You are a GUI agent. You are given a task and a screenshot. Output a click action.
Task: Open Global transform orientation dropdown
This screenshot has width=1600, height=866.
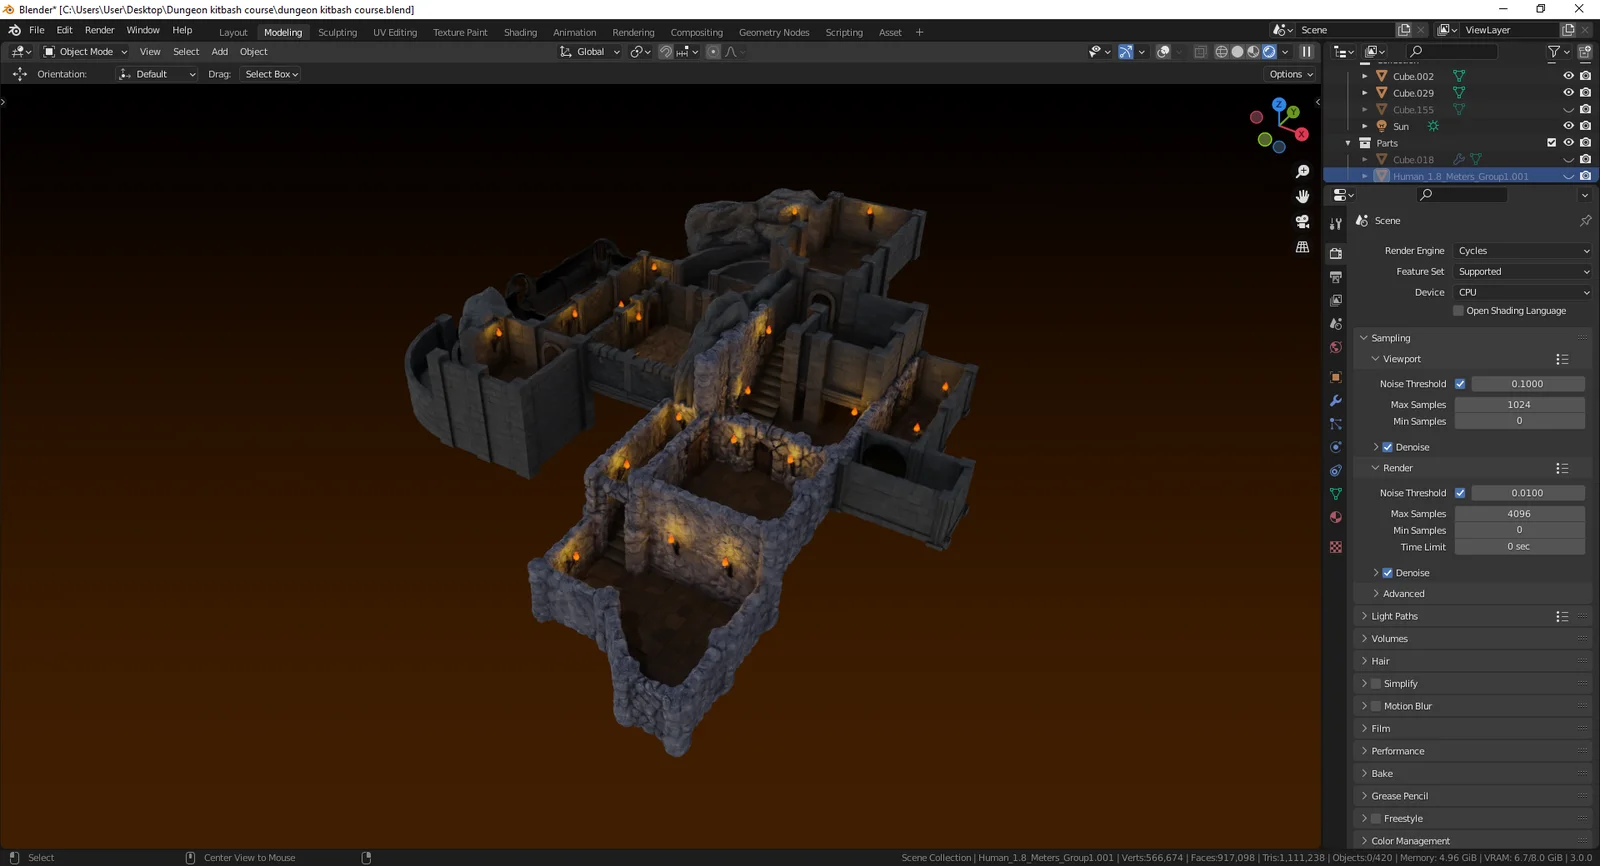point(590,52)
